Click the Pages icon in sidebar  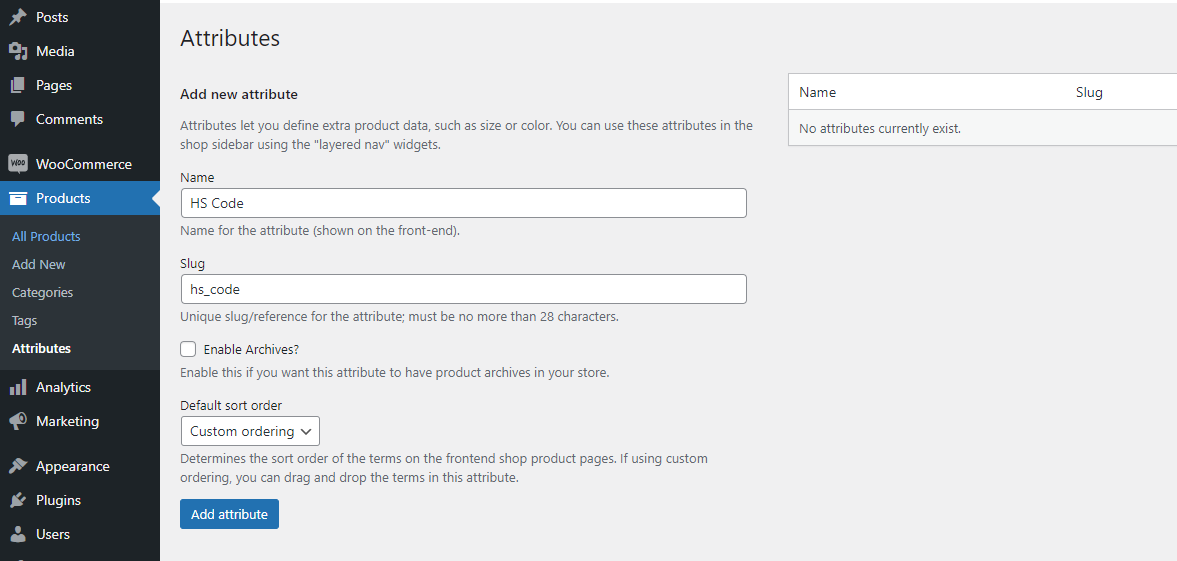point(18,86)
